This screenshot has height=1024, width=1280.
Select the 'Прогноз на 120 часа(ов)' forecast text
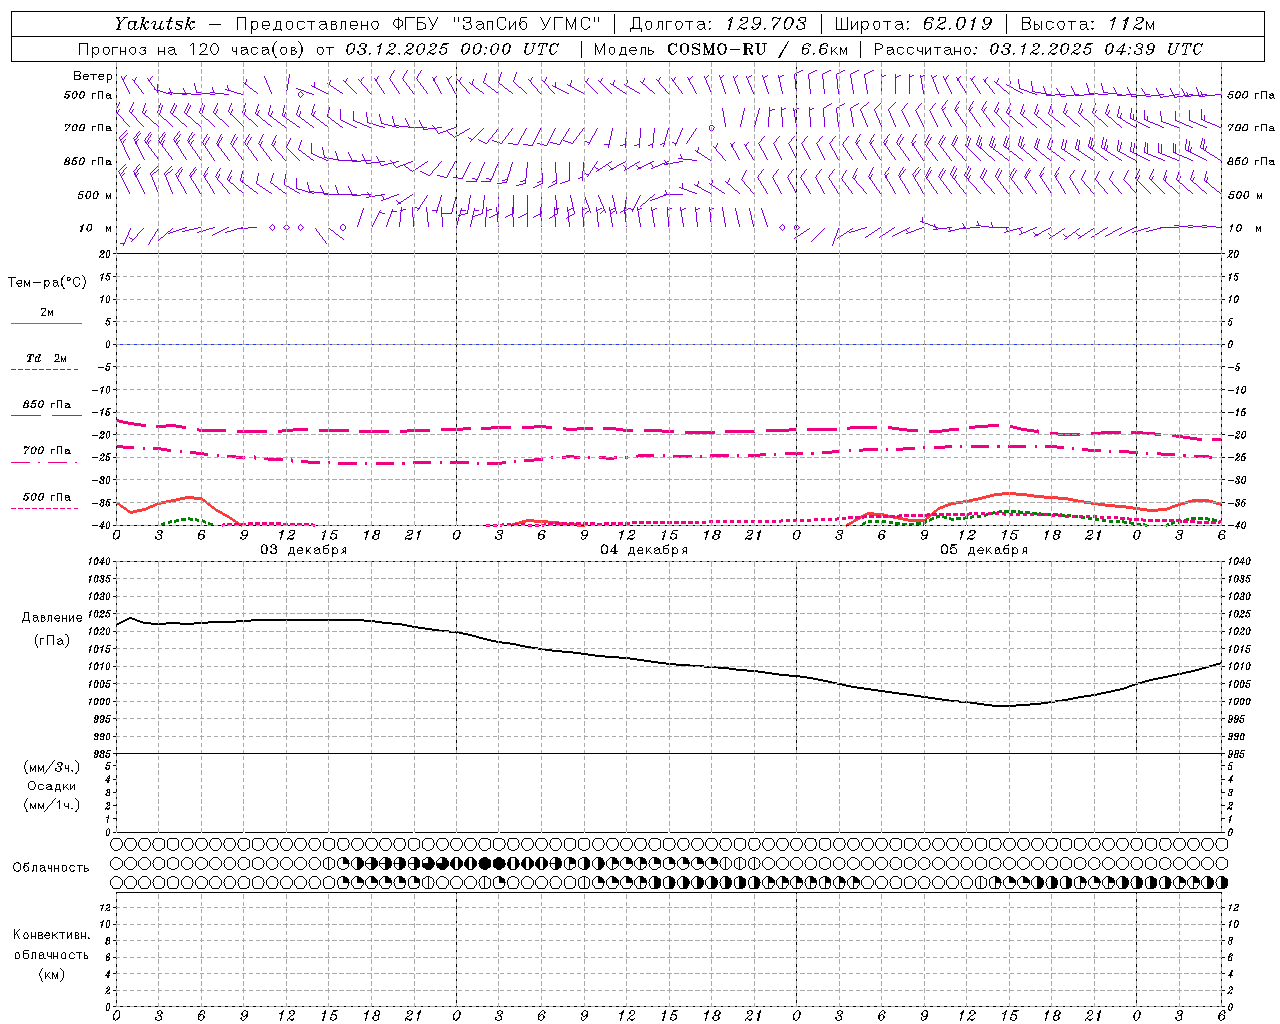click(x=192, y=49)
